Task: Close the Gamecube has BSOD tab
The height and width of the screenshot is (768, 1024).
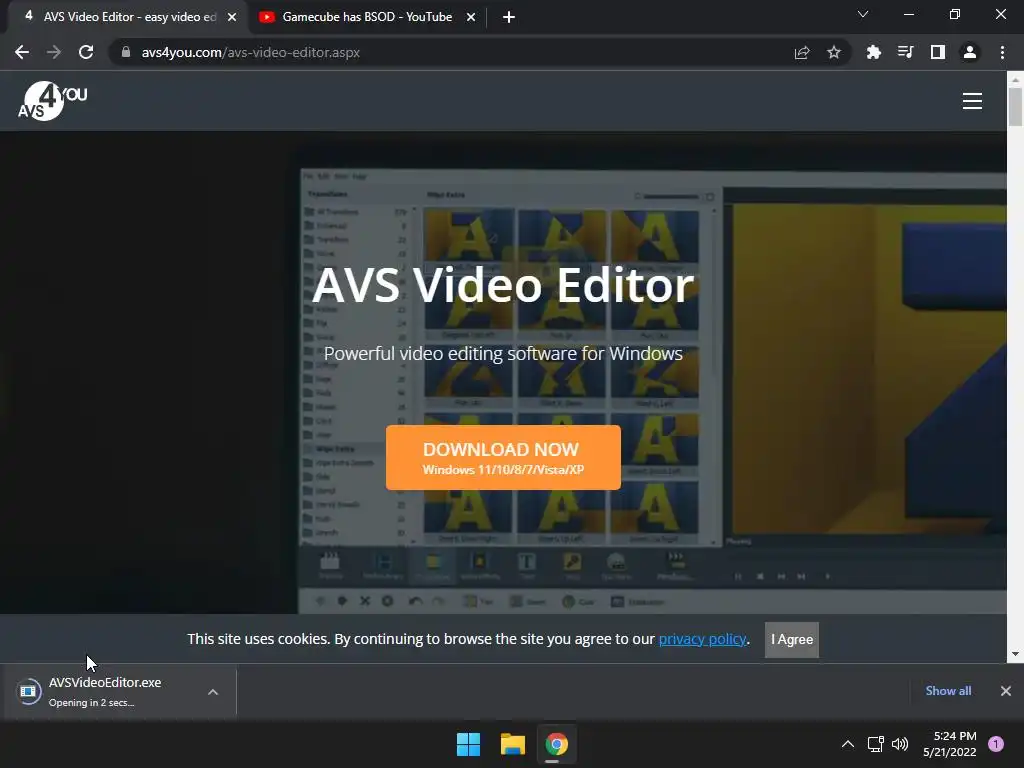Action: coord(471,17)
